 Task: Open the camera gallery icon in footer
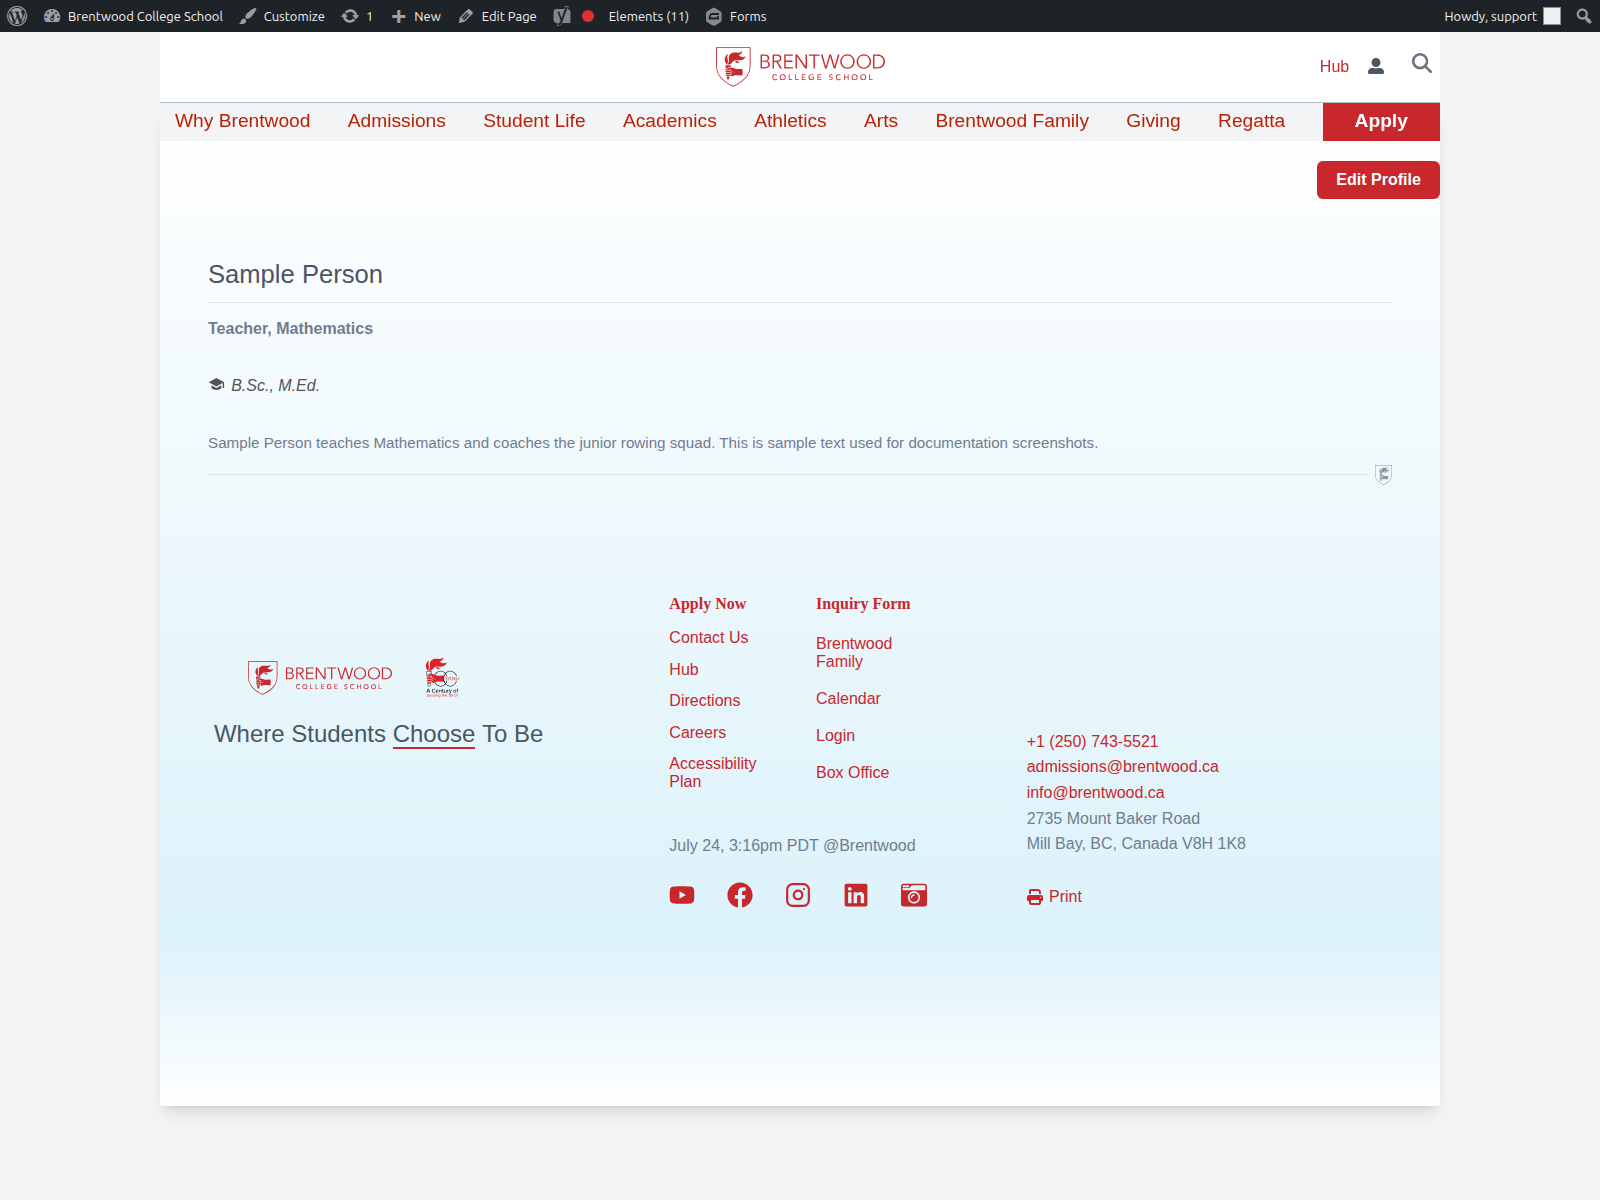coord(914,895)
